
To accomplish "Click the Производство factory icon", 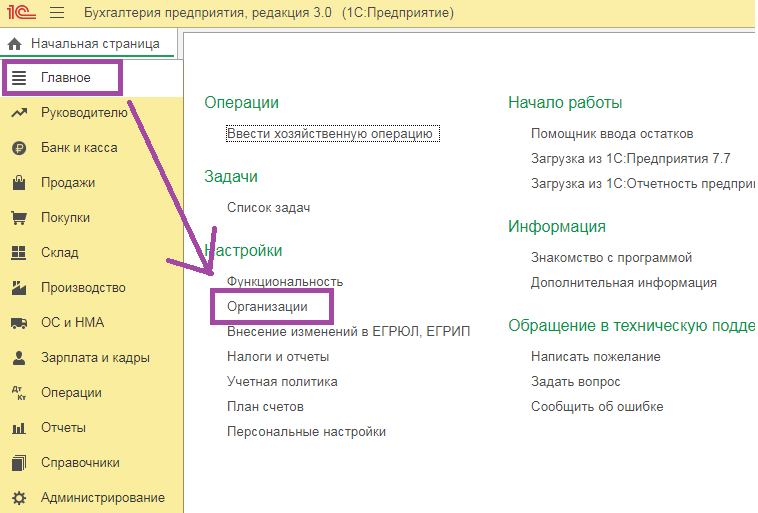I will click(x=19, y=288).
